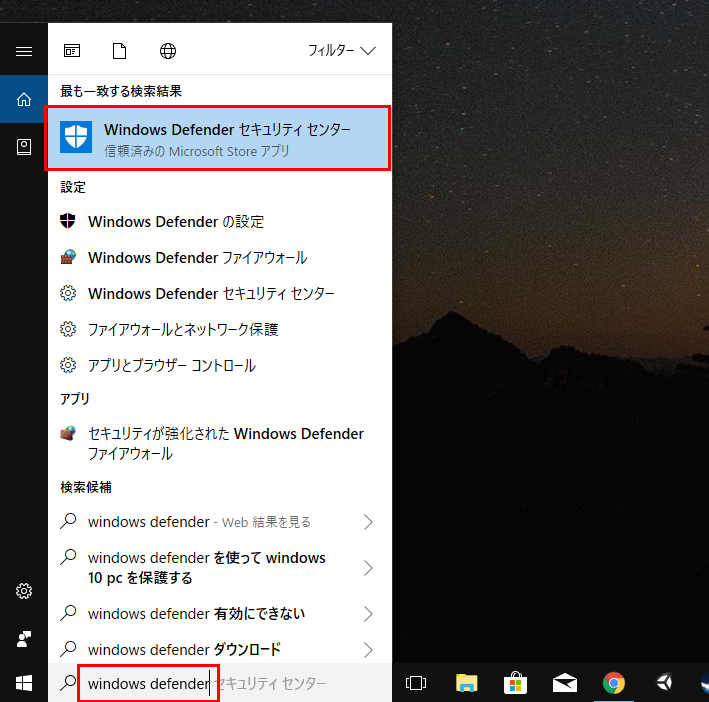Screen dimensions: 709x702
Task: Open the Notebook icon in the sidebar
Action: click(x=24, y=147)
